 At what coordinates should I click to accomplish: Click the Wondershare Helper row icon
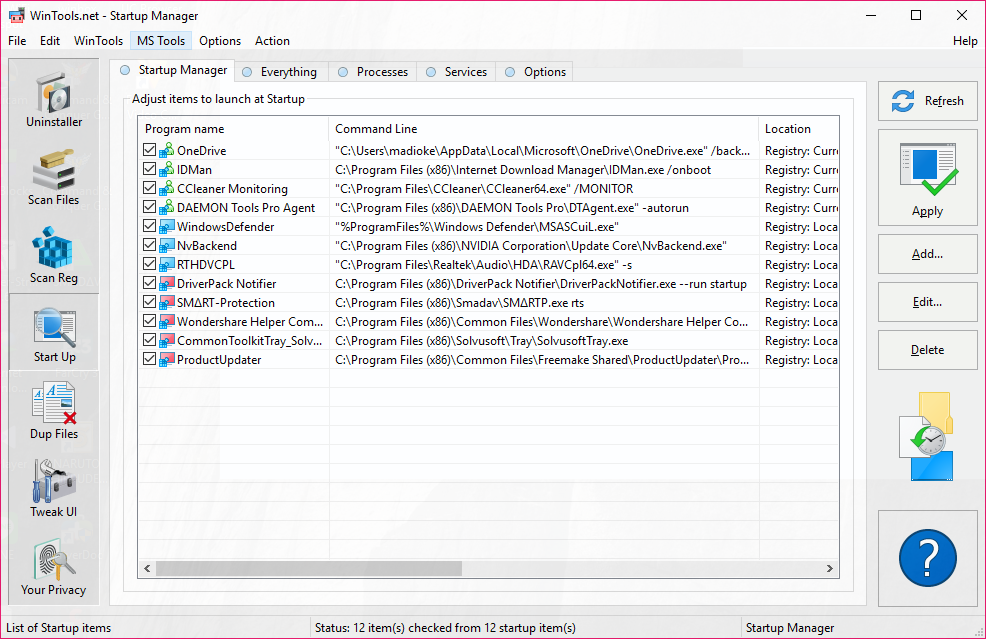click(167, 321)
